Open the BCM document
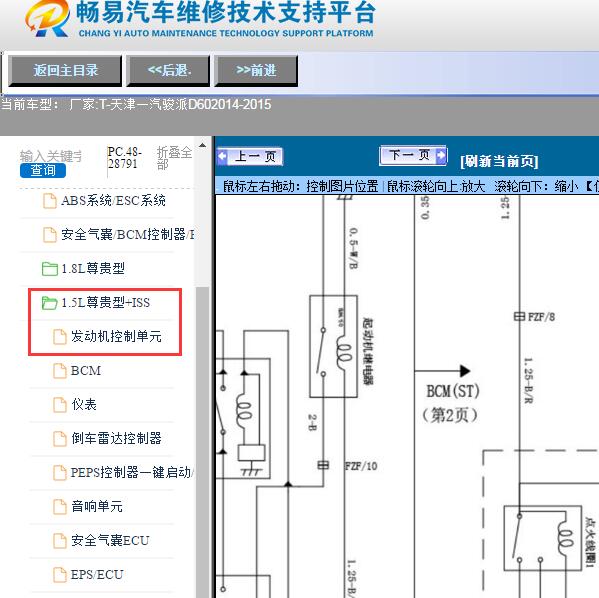 (x=86, y=370)
